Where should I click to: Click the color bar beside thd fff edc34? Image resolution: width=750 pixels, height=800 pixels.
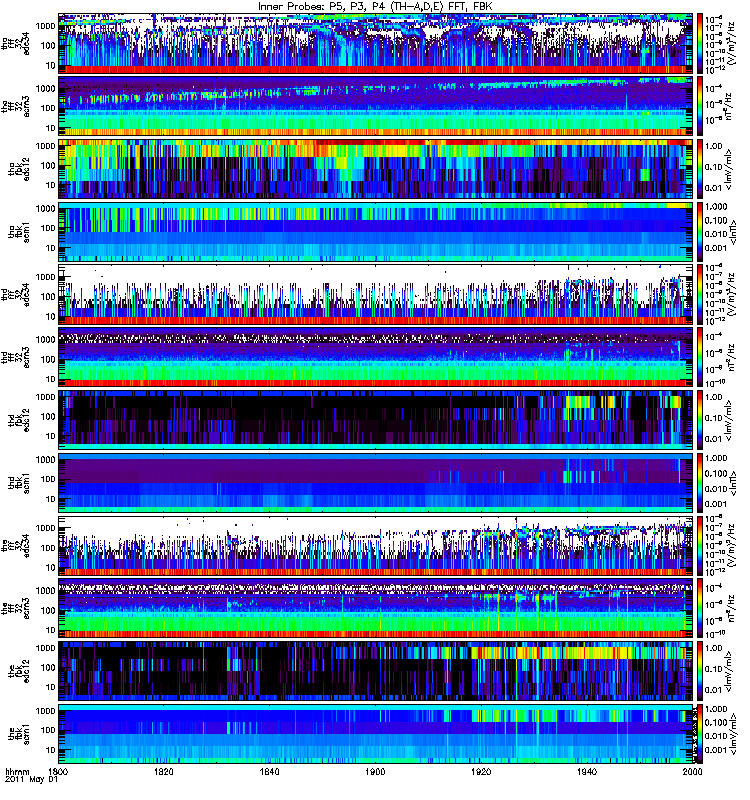click(700, 294)
